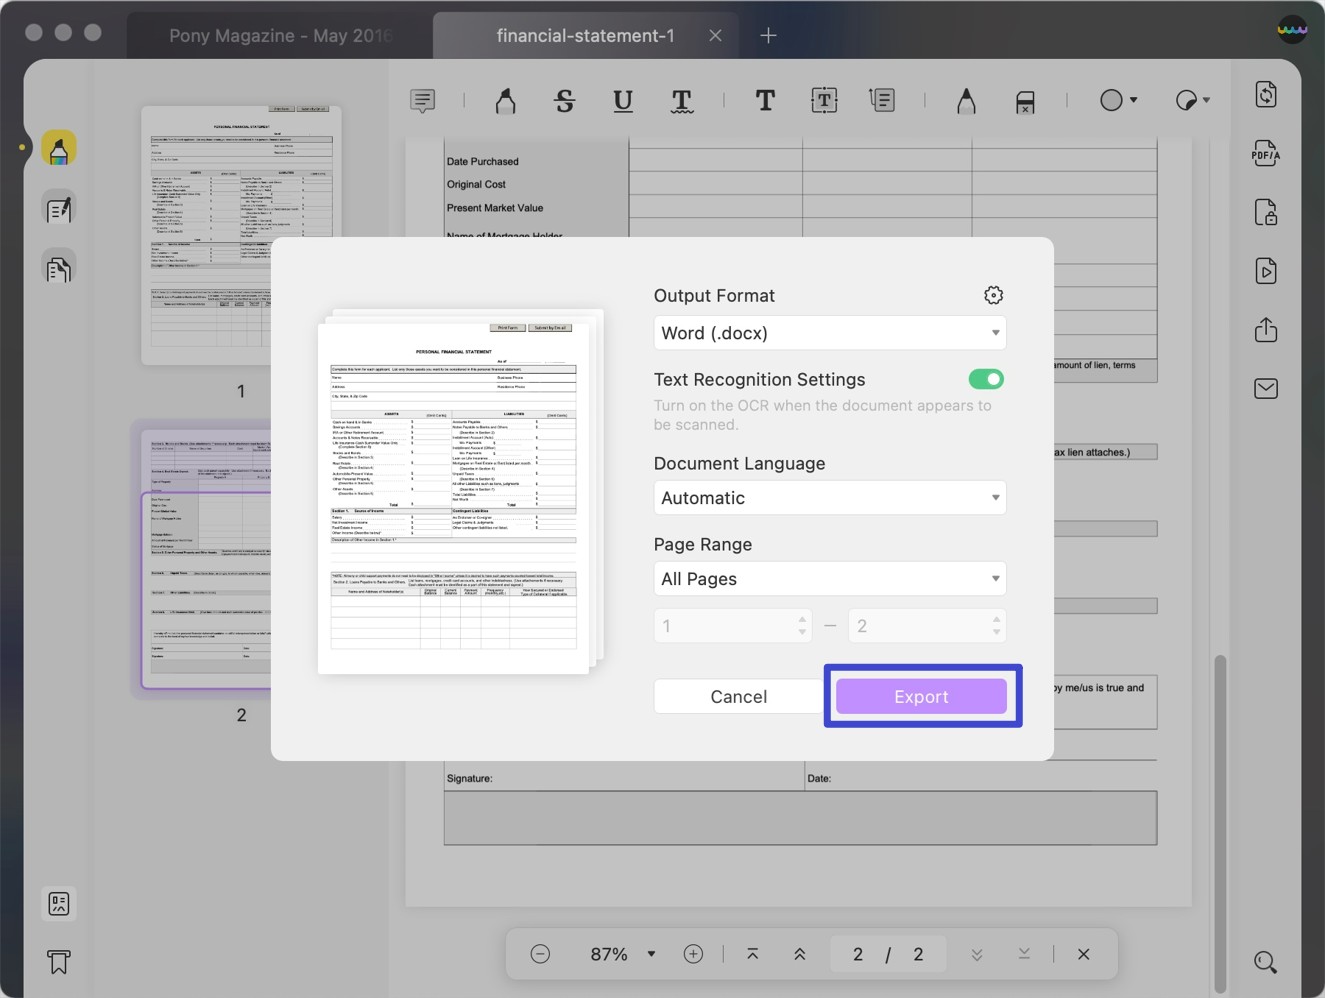1325x998 pixels.
Task: Open the Page Range All Pages dropdown
Action: point(830,579)
